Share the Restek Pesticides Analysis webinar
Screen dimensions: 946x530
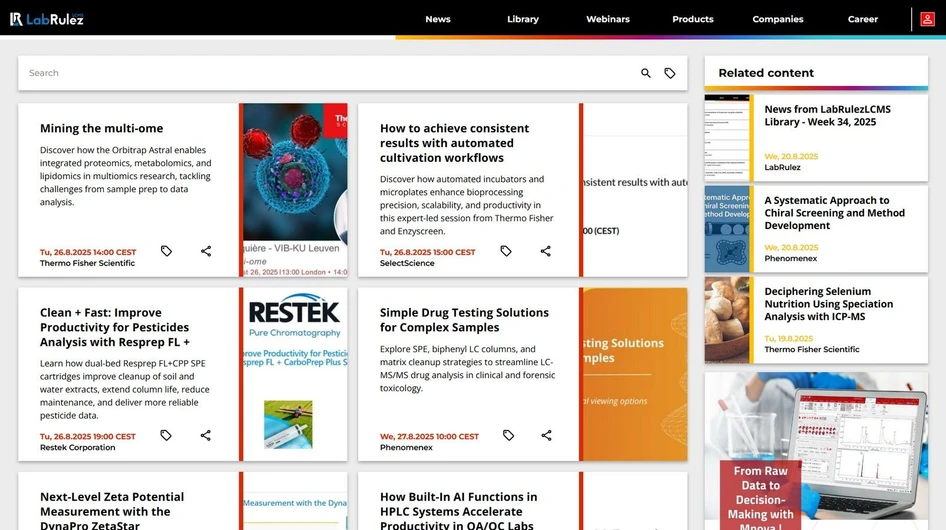pyautogui.click(x=206, y=435)
